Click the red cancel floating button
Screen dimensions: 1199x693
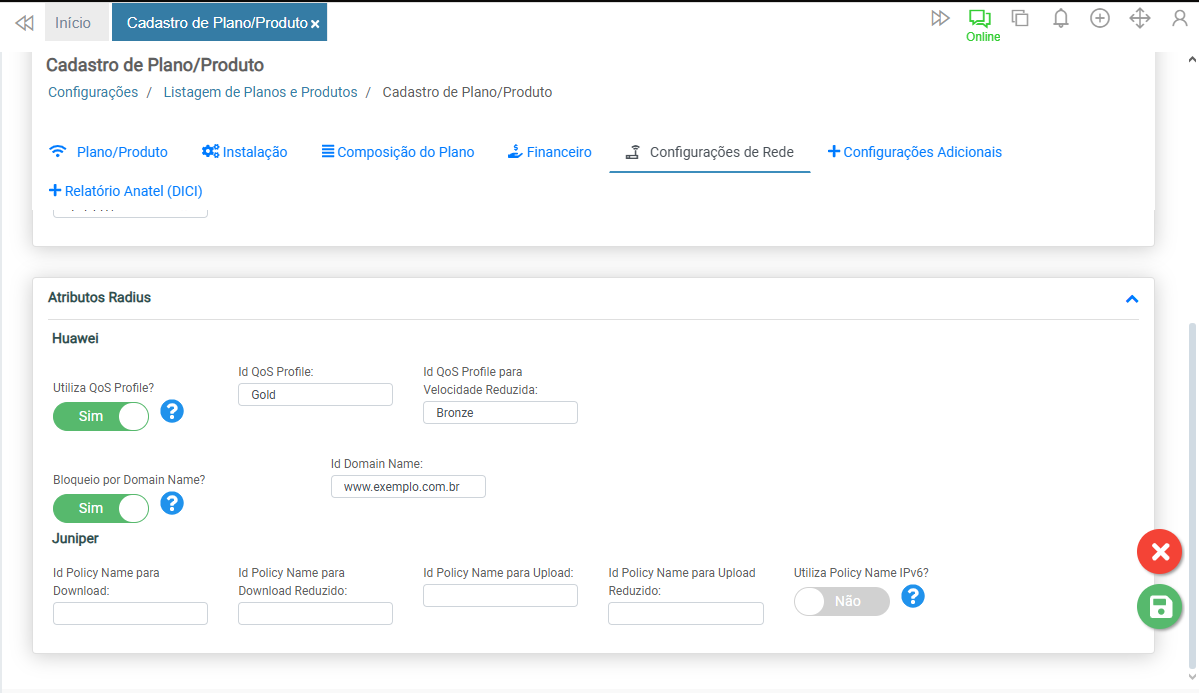point(1159,552)
